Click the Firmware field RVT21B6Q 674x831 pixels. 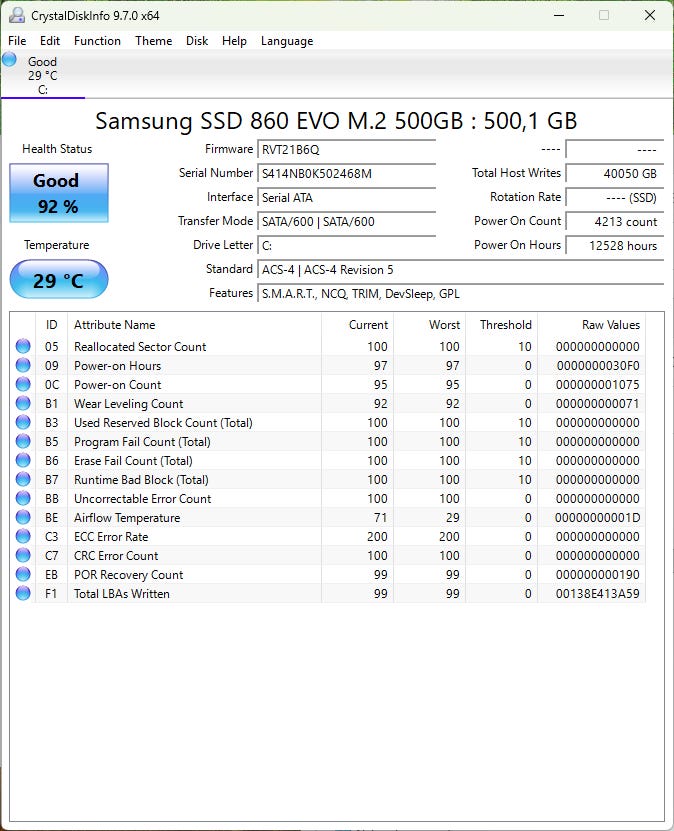347,149
